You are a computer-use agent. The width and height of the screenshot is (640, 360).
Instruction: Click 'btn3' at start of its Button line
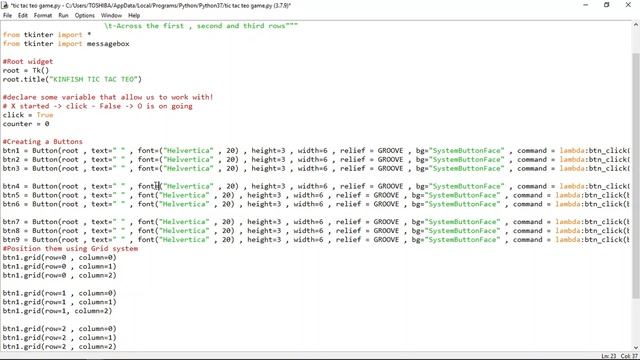11,169
